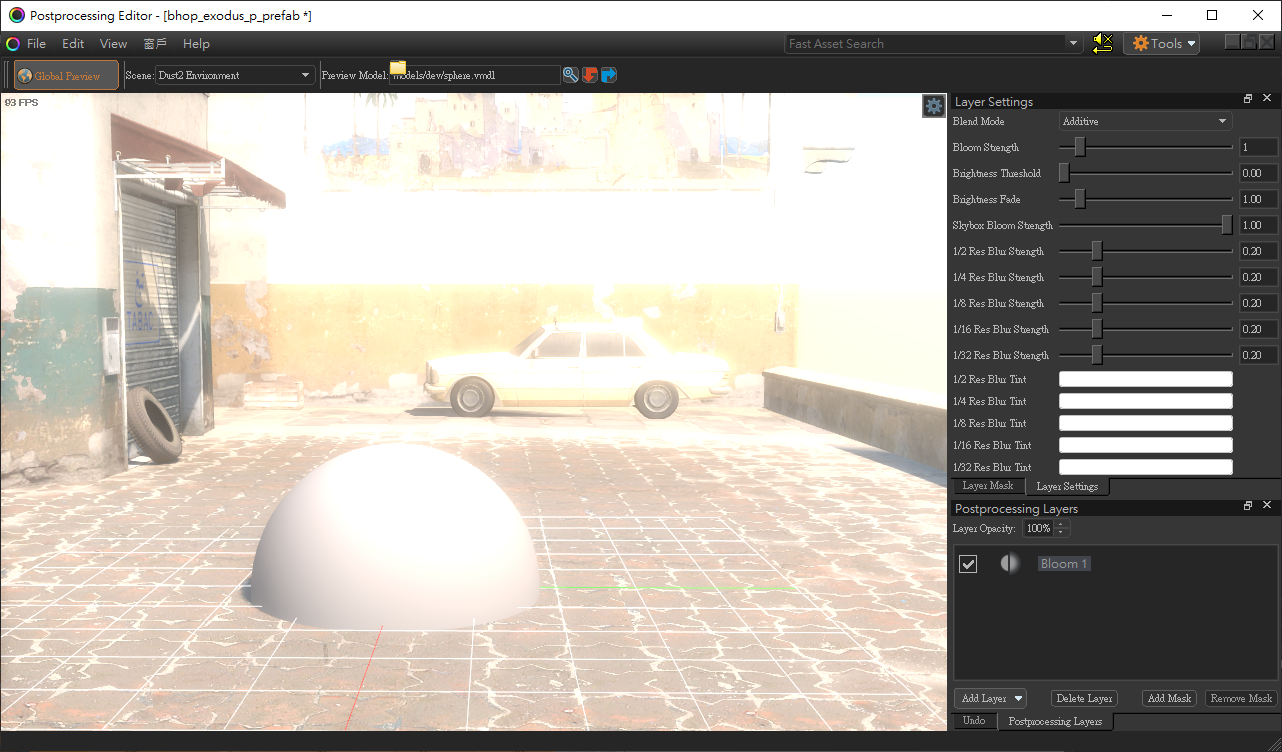Open the Scene dropdown Dust2 Environment

[235, 75]
